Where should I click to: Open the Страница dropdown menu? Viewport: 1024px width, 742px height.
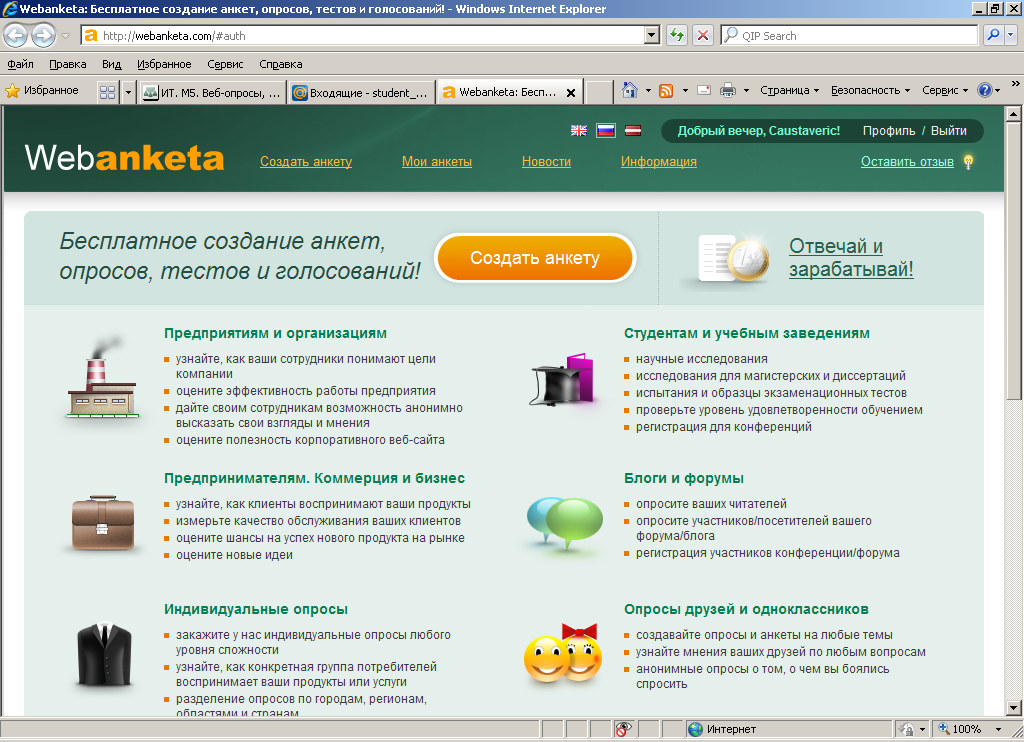[x=789, y=91]
